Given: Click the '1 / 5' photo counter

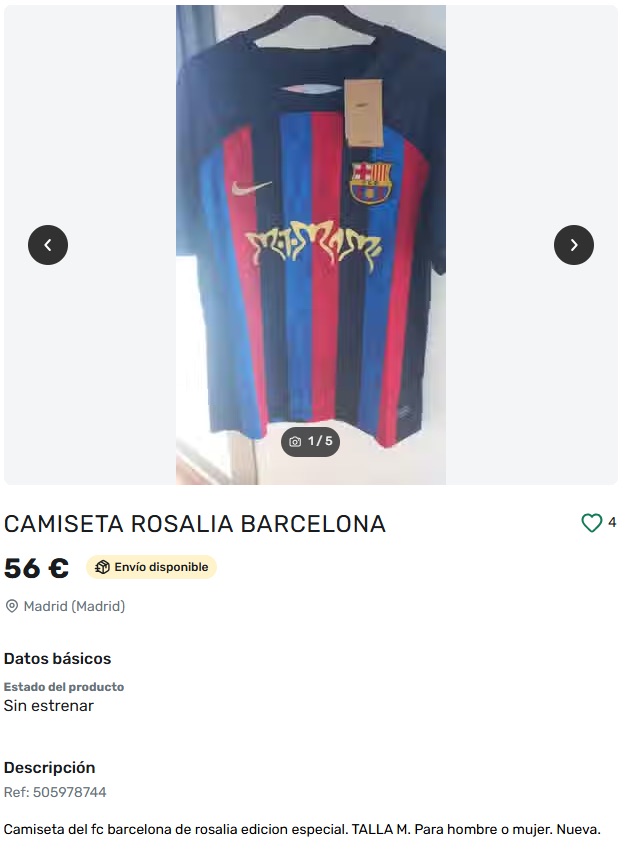Looking at the screenshot, I should [320, 441].
